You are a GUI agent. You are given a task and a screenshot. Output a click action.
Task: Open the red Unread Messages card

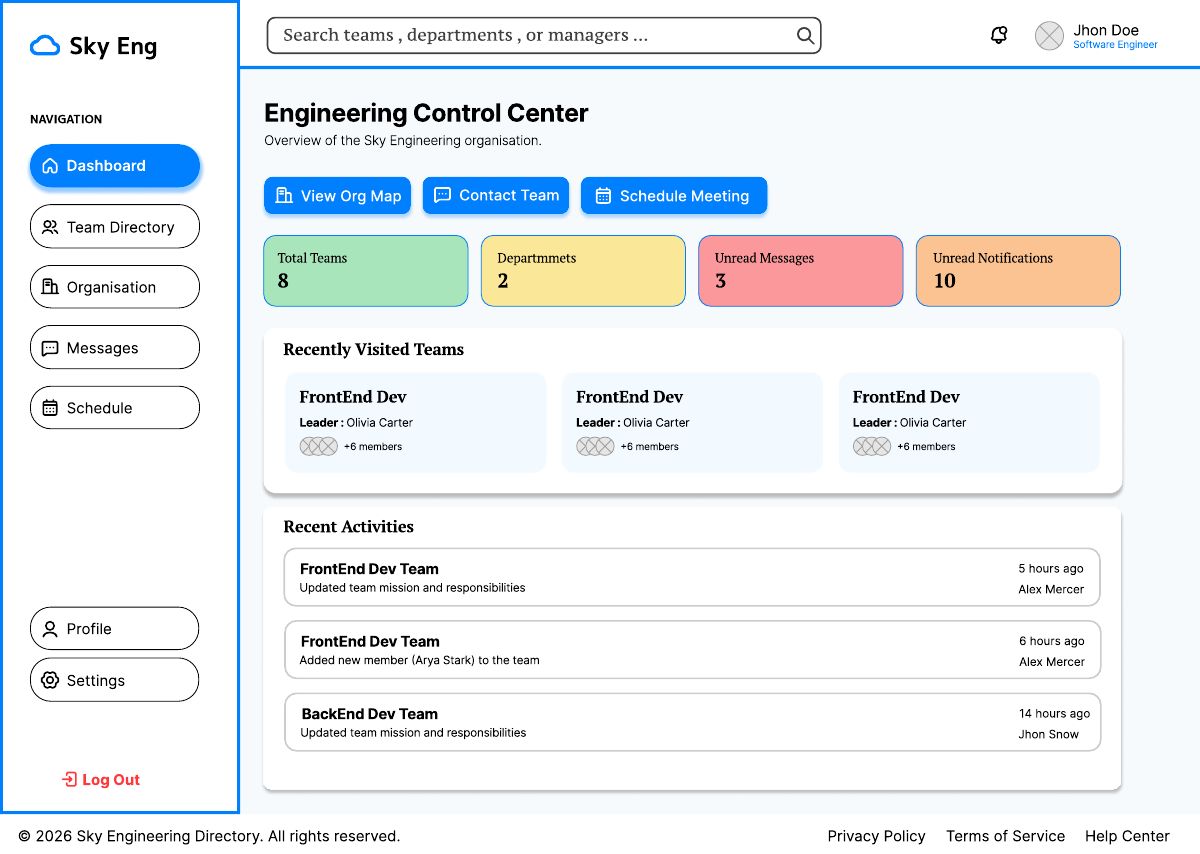[x=801, y=271]
